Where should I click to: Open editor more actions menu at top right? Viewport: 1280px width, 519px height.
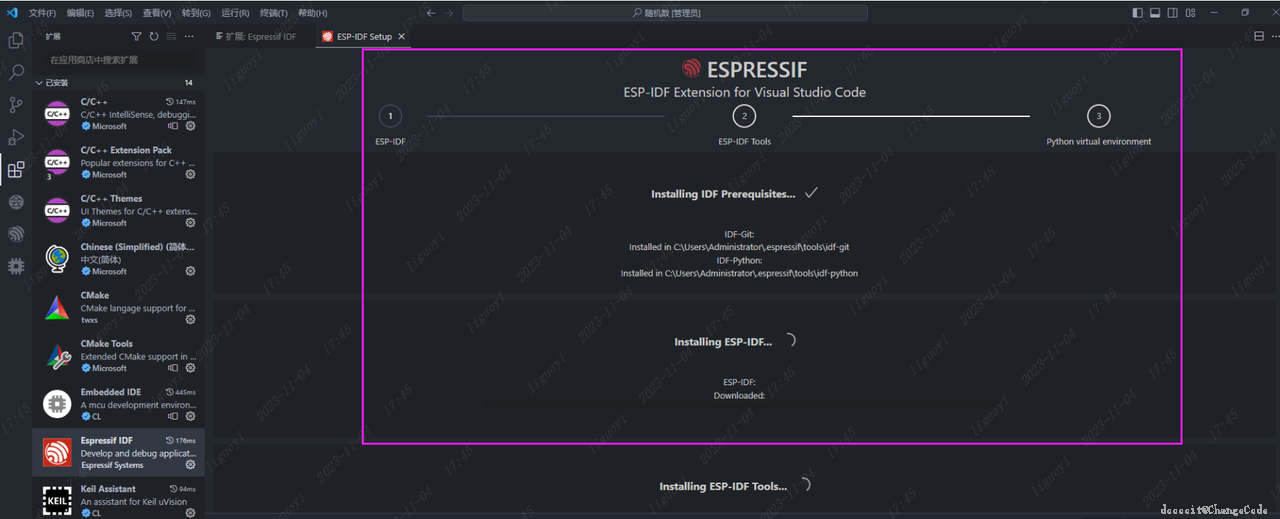coord(1274,36)
